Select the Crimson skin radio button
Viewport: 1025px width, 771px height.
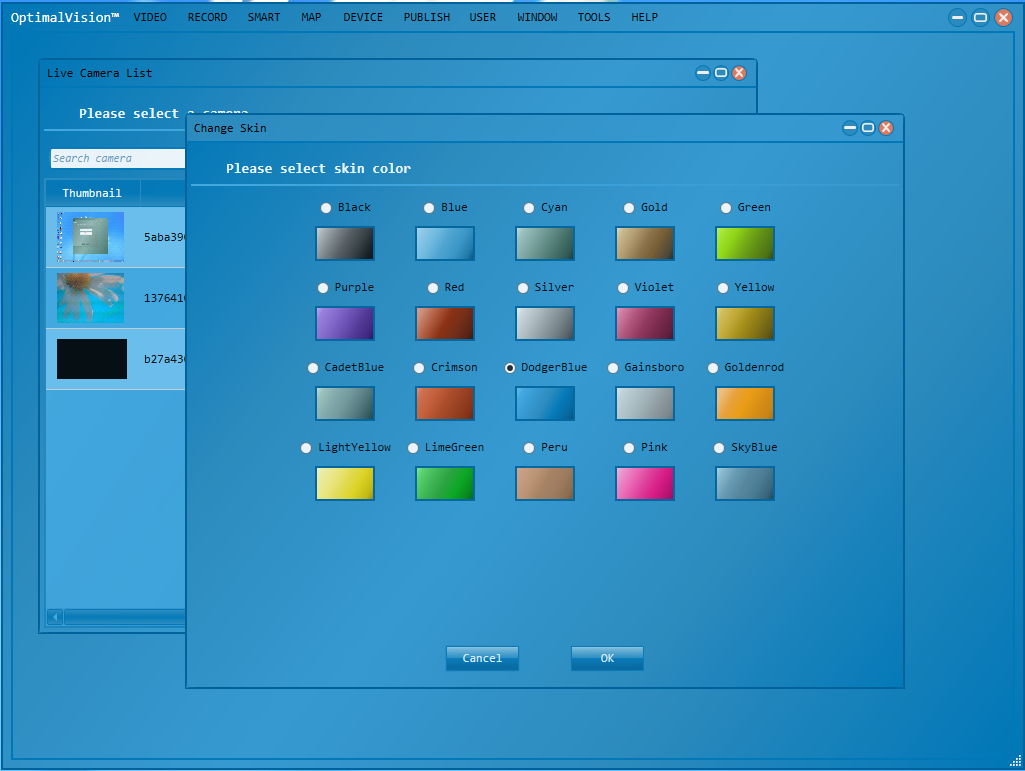pos(419,368)
